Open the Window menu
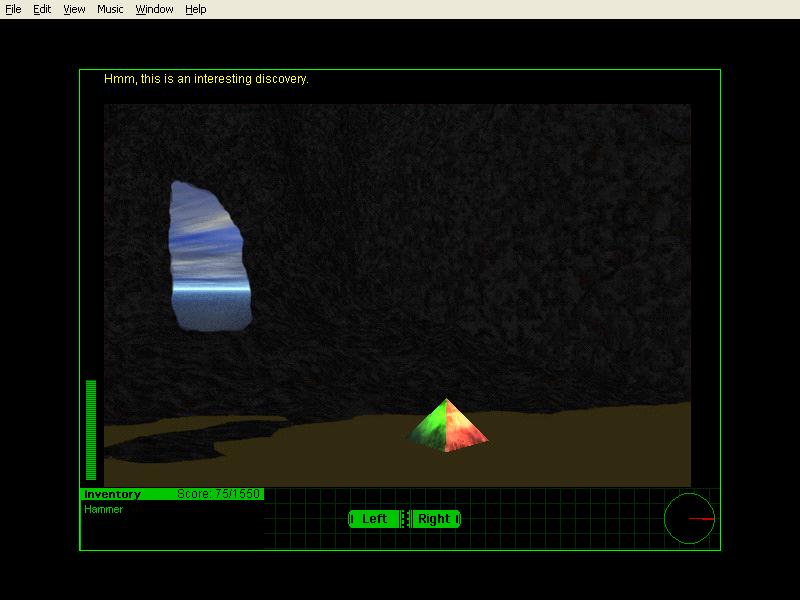 point(154,9)
